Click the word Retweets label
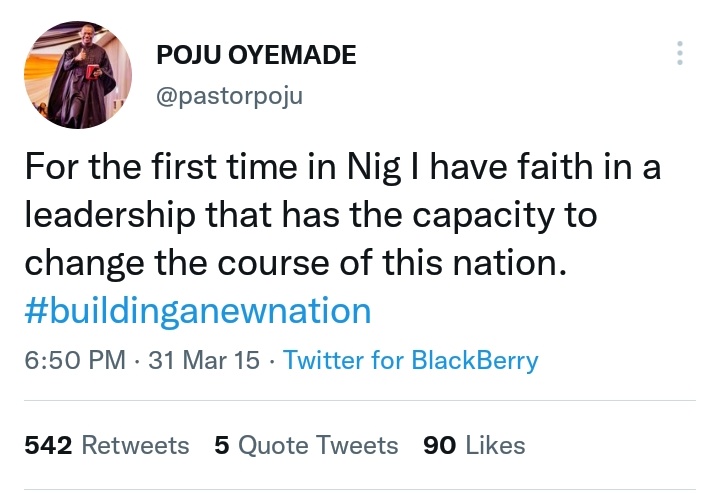 tap(134, 445)
